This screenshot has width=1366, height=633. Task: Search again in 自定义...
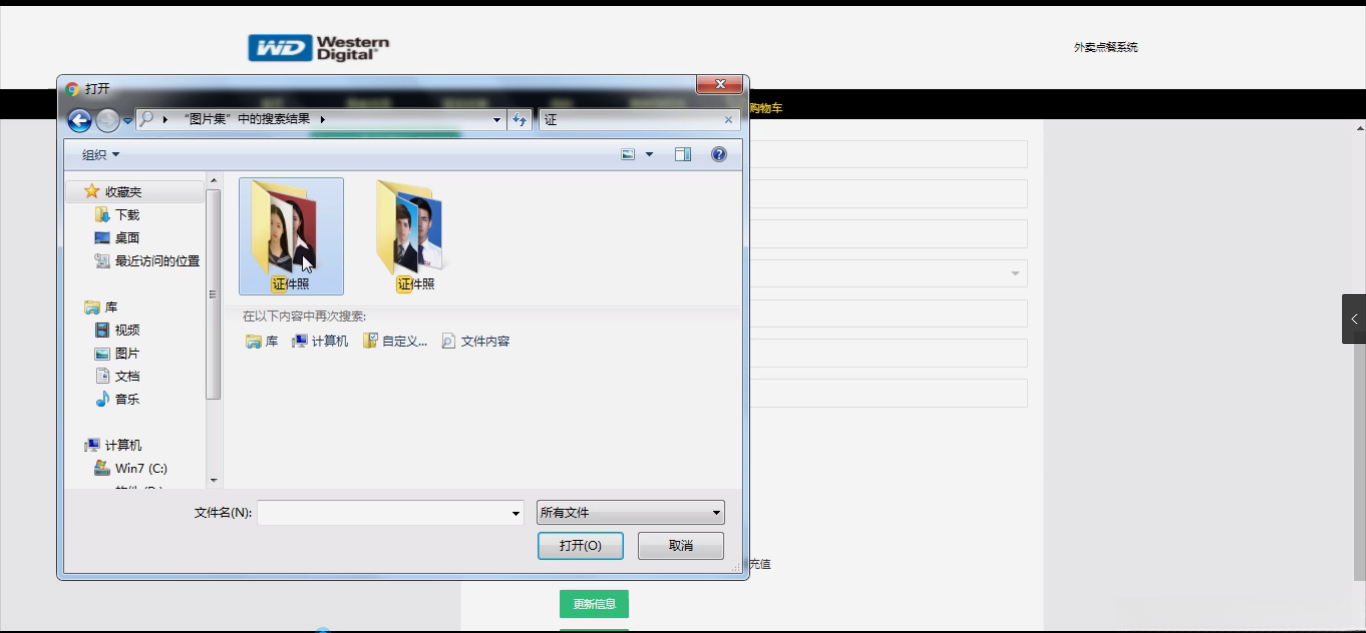coord(395,341)
